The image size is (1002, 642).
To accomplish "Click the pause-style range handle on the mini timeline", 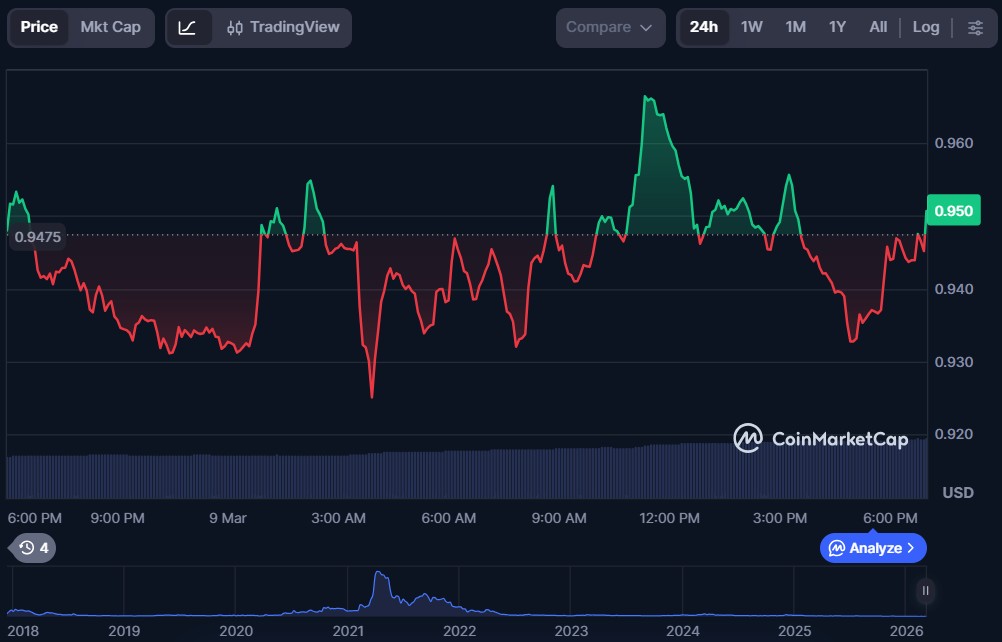I will [926, 591].
